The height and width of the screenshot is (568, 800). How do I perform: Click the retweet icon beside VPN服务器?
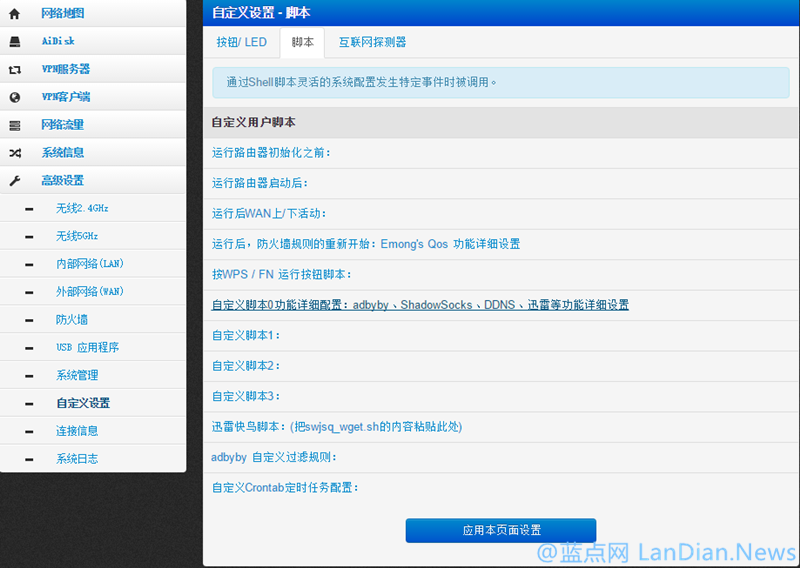coord(15,69)
